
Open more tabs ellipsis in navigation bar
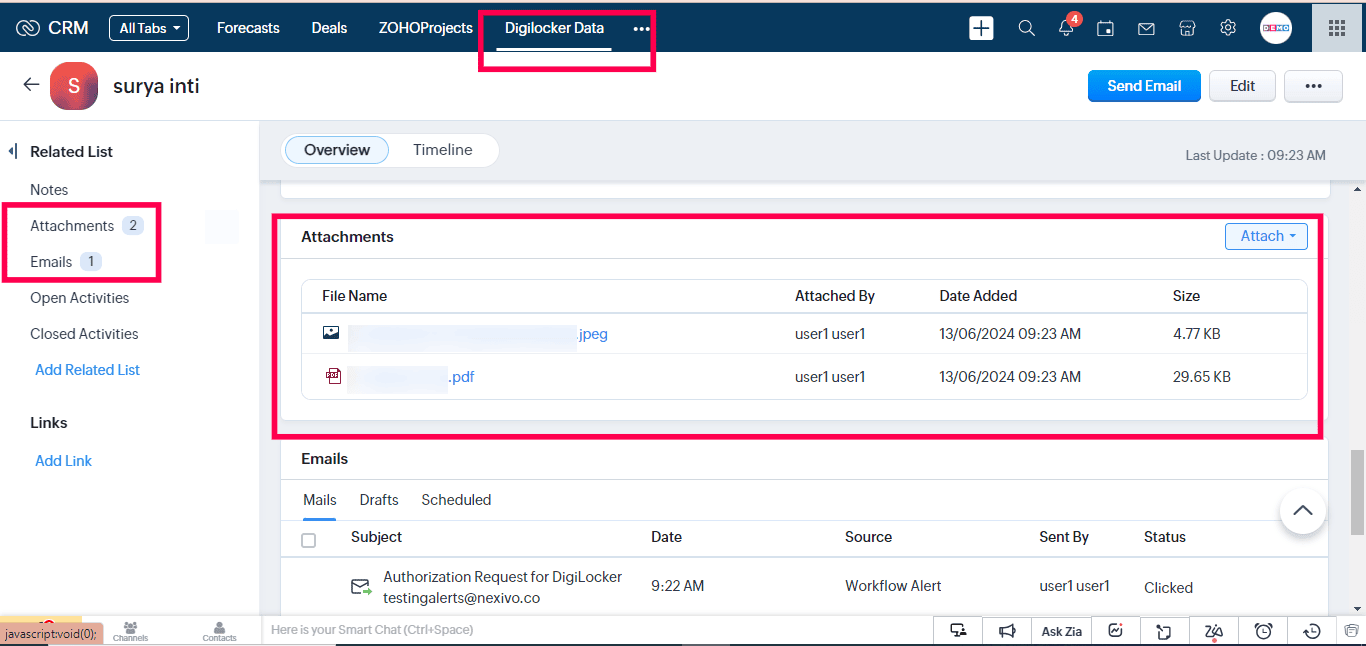[641, 29]
